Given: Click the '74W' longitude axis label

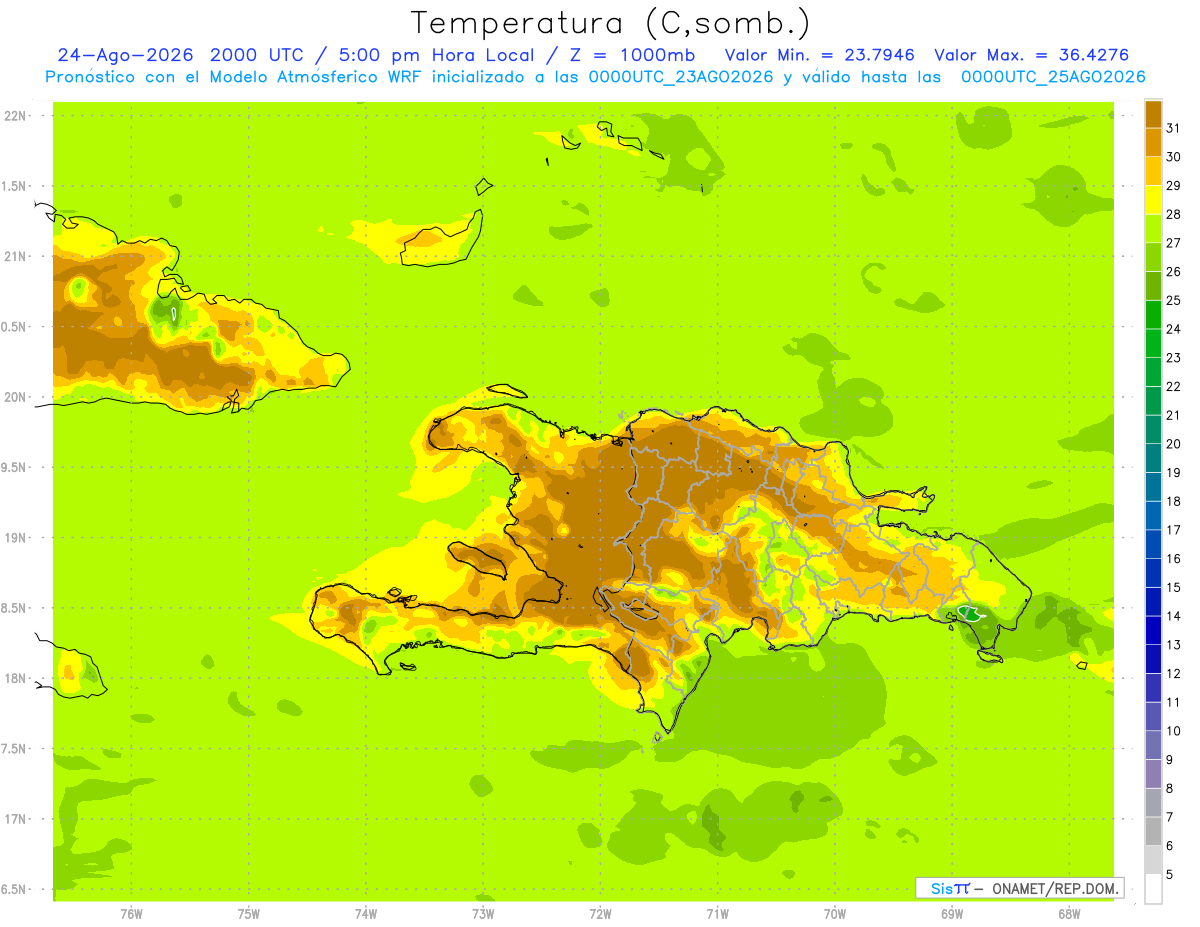Looking at the screenshot, I should (x=366, y=913).
